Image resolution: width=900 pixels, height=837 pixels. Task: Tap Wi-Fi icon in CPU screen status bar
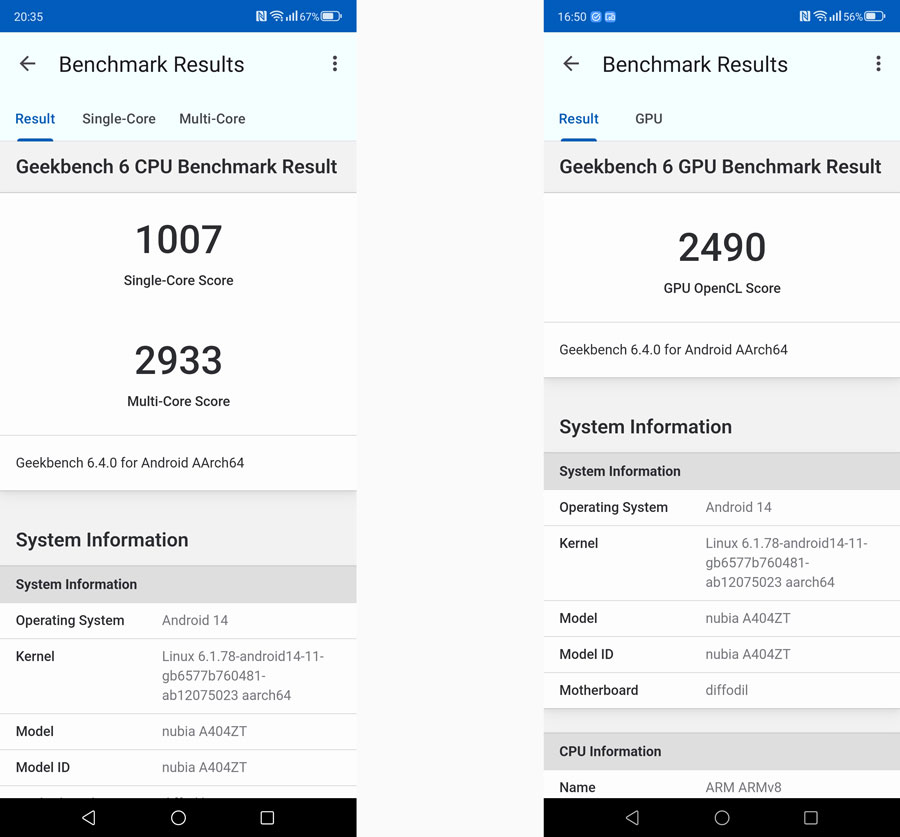click(277, 16)
